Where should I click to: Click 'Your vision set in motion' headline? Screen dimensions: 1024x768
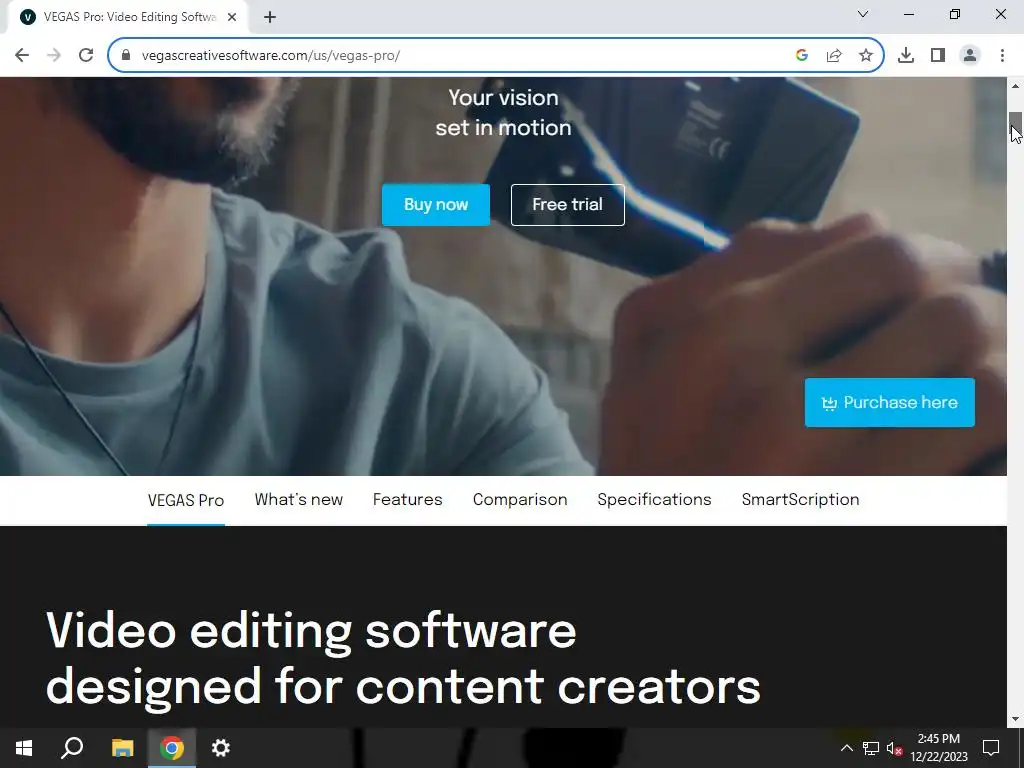[504, 113]
